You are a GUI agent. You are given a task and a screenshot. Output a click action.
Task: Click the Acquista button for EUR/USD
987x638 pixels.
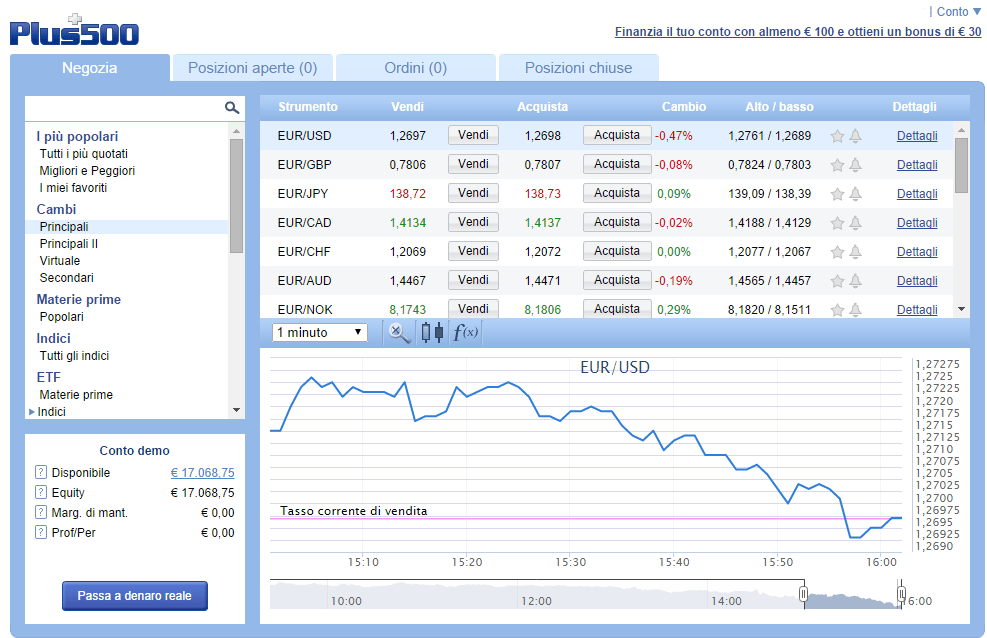point(617,135)
